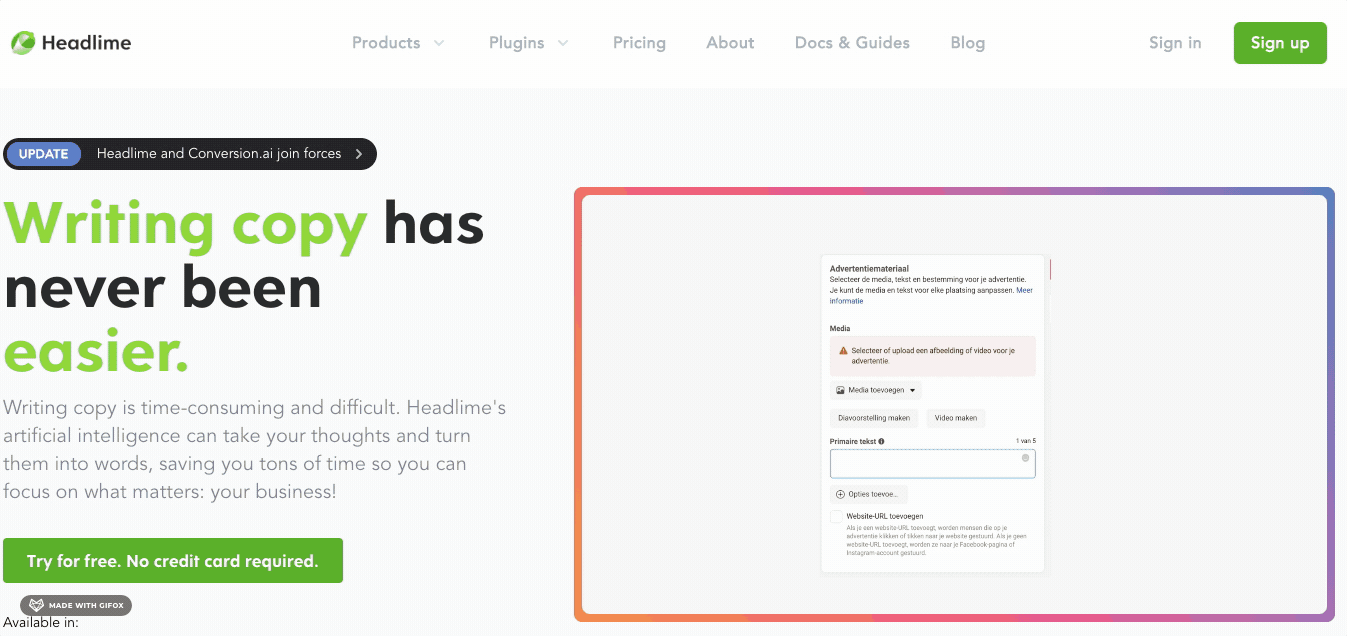Screen dimensions: 1347x636
Task: Open the Headlime and Conversion.ai update banner
Action: (190, 154)
